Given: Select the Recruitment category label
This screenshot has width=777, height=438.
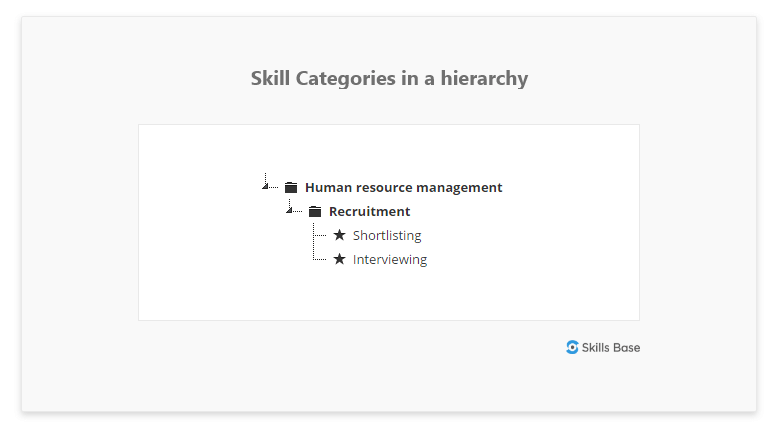Looking at the screenshot, I should click(x=370, y=212).
